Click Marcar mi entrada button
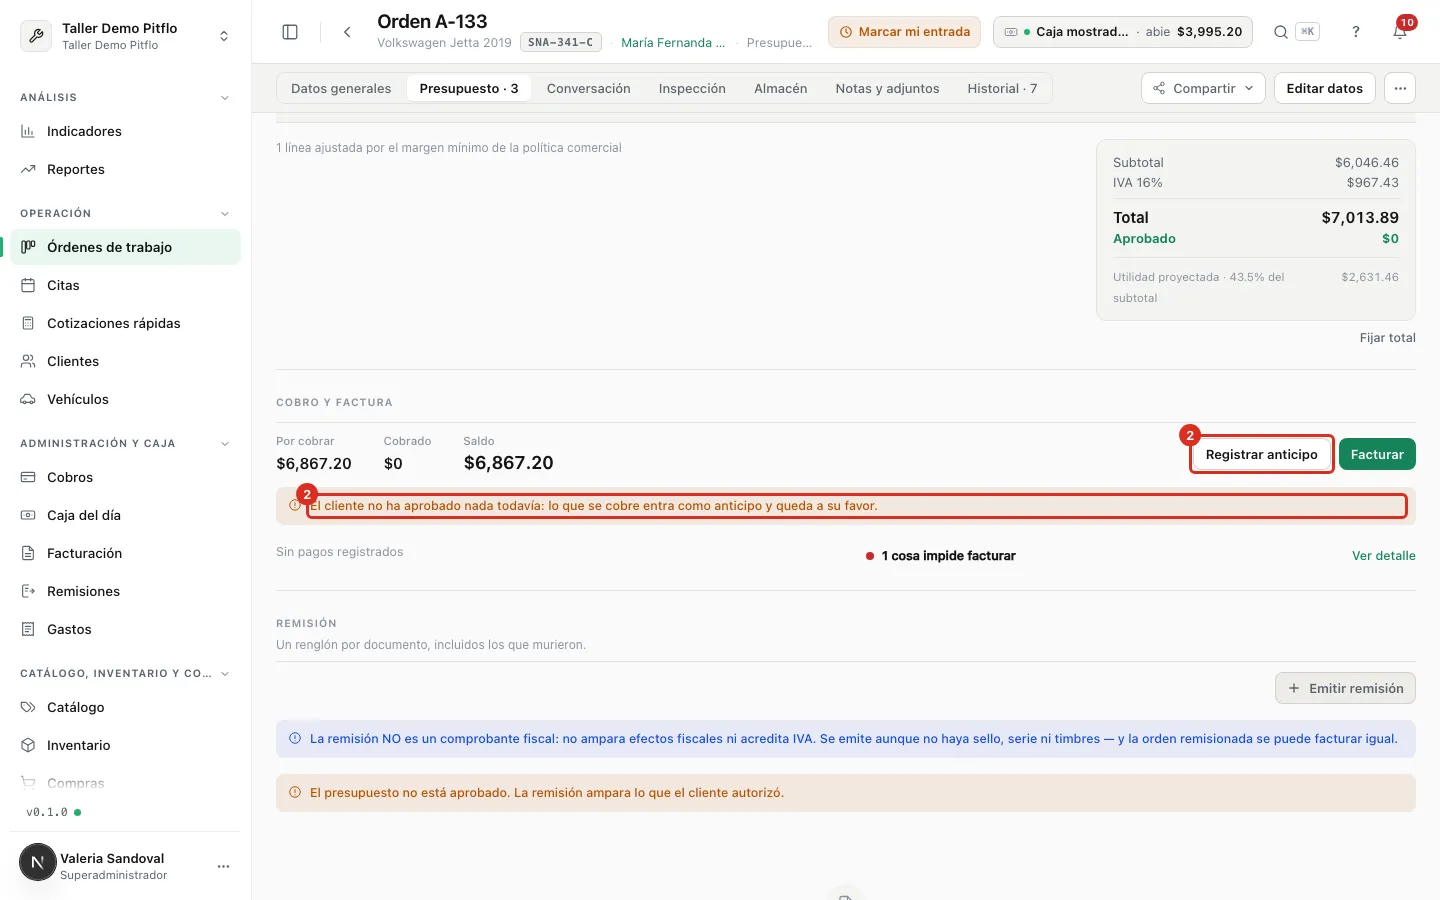The image size is (1440, 900). [x=904, y=32]
